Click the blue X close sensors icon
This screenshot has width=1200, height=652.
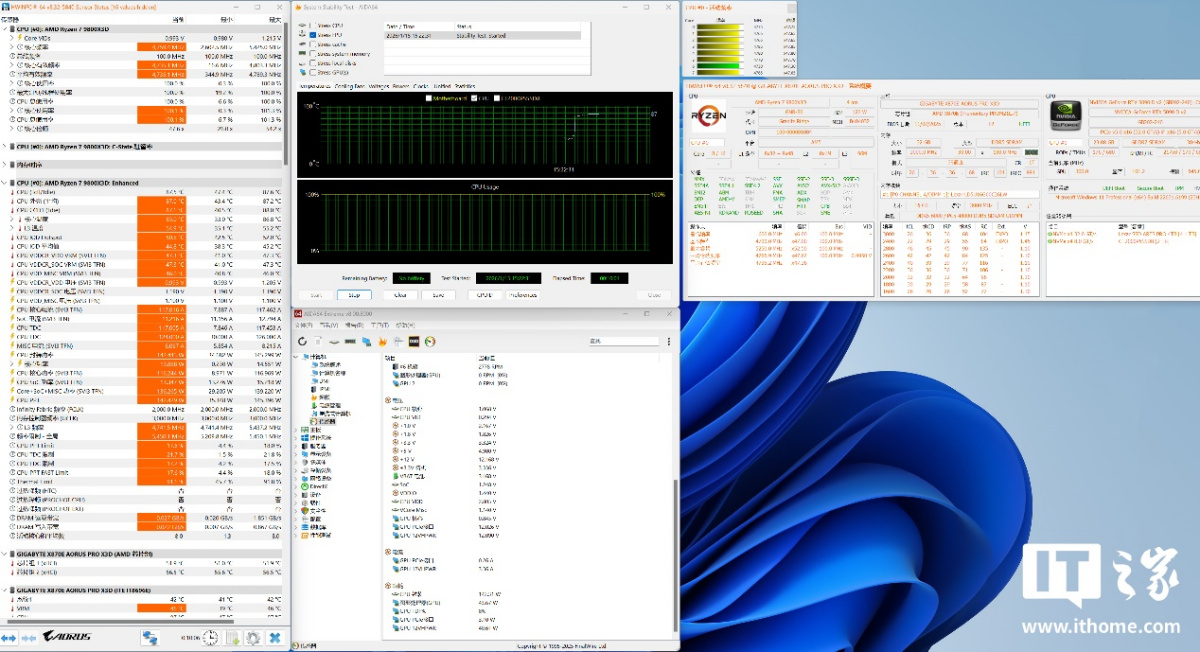273,637
